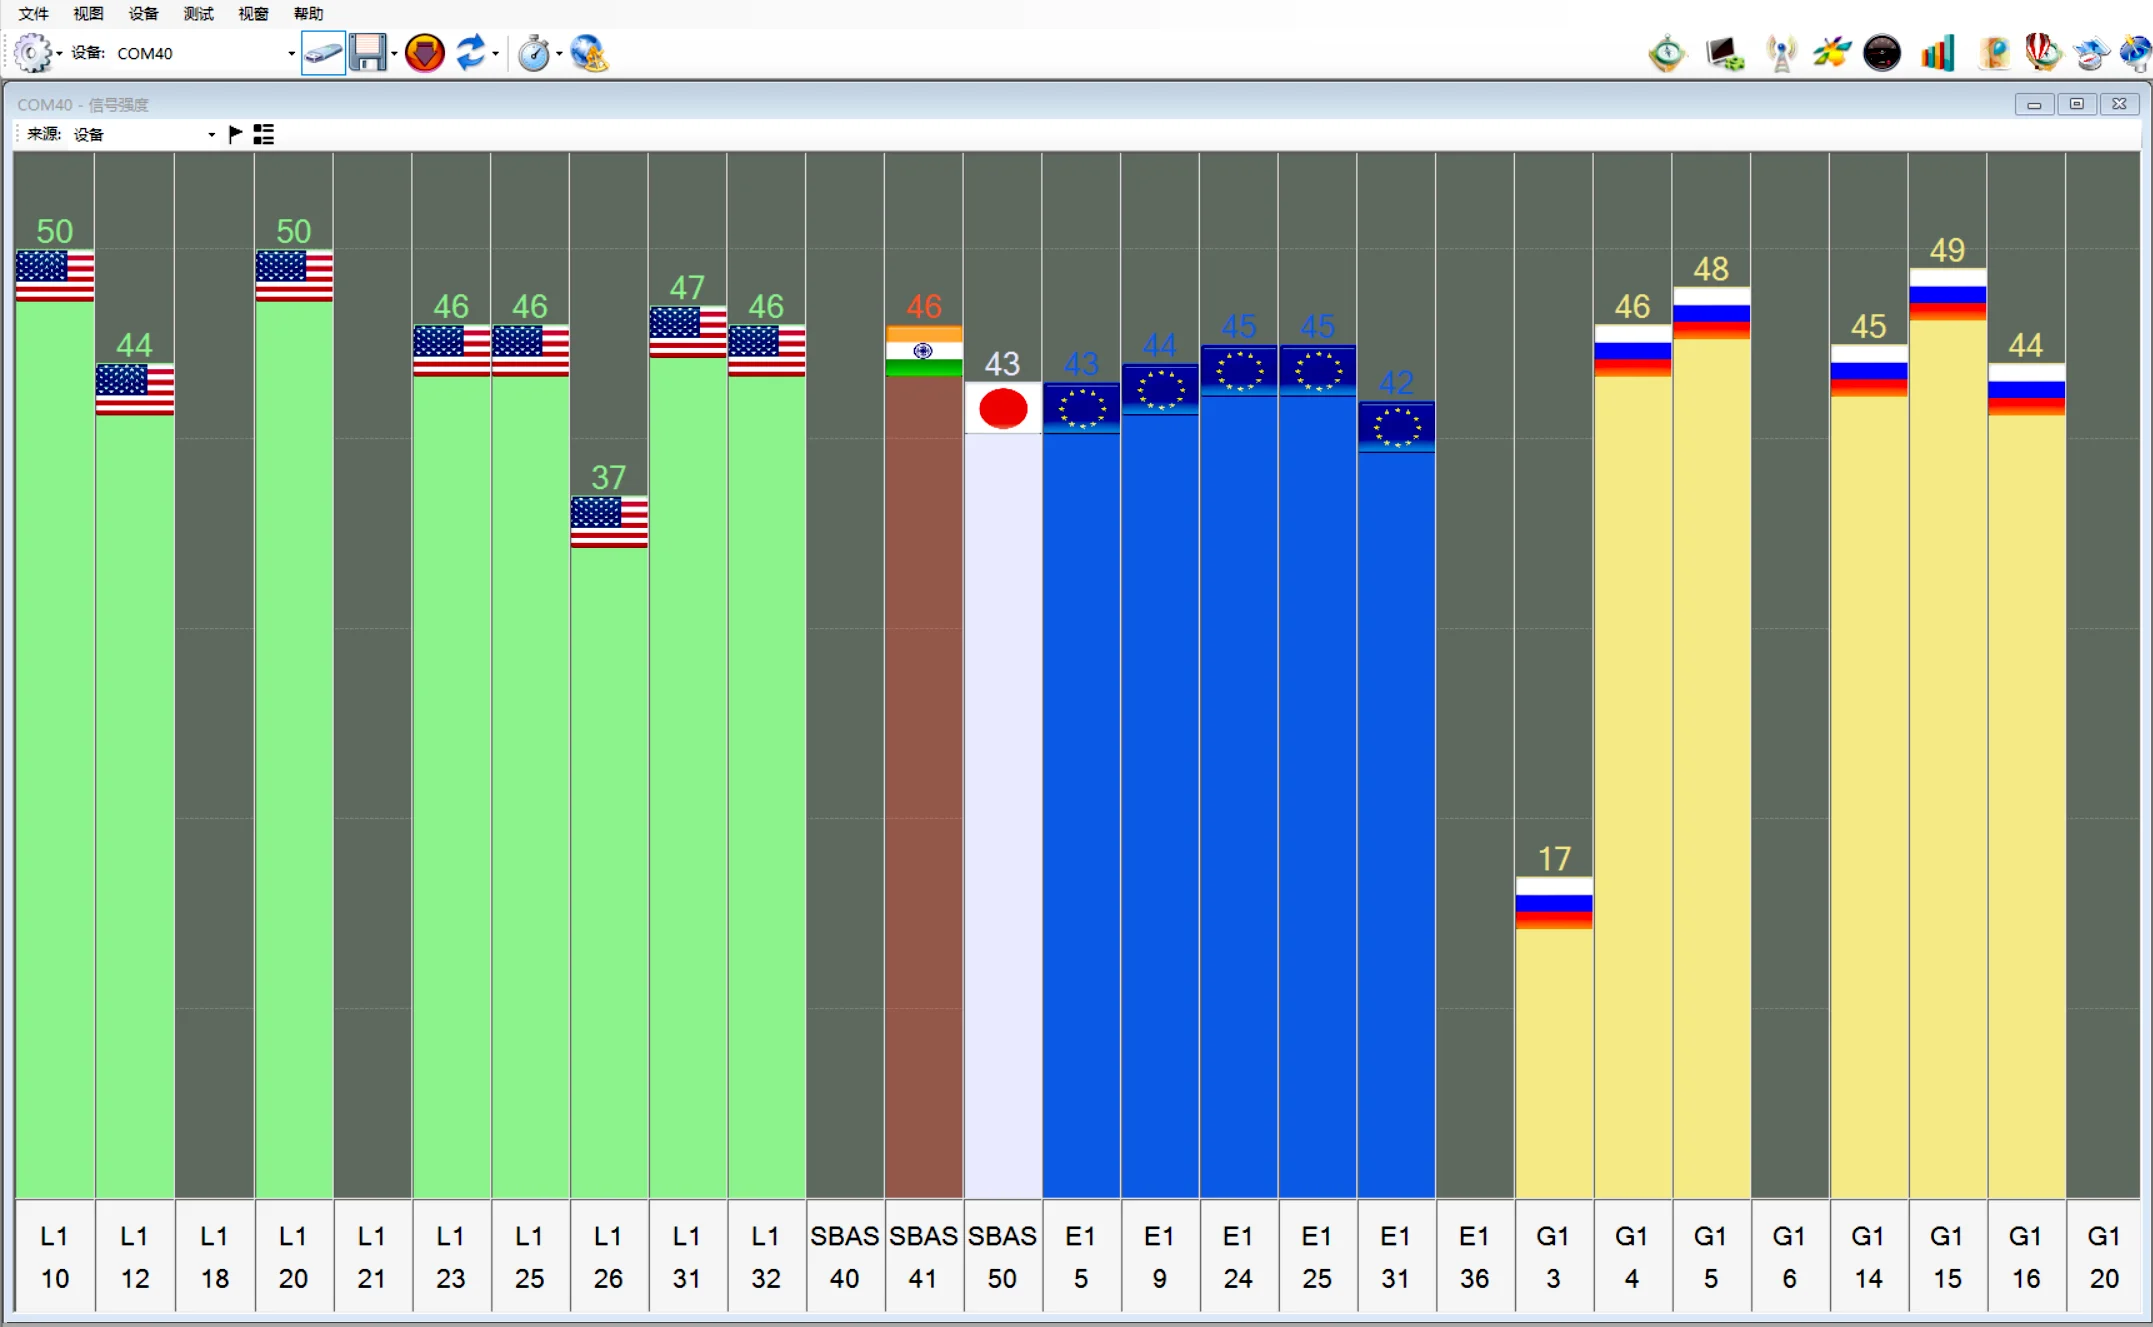Click the 'G1 20' satellite label
The image size is (2153, 1327).
(2103, 1257)
